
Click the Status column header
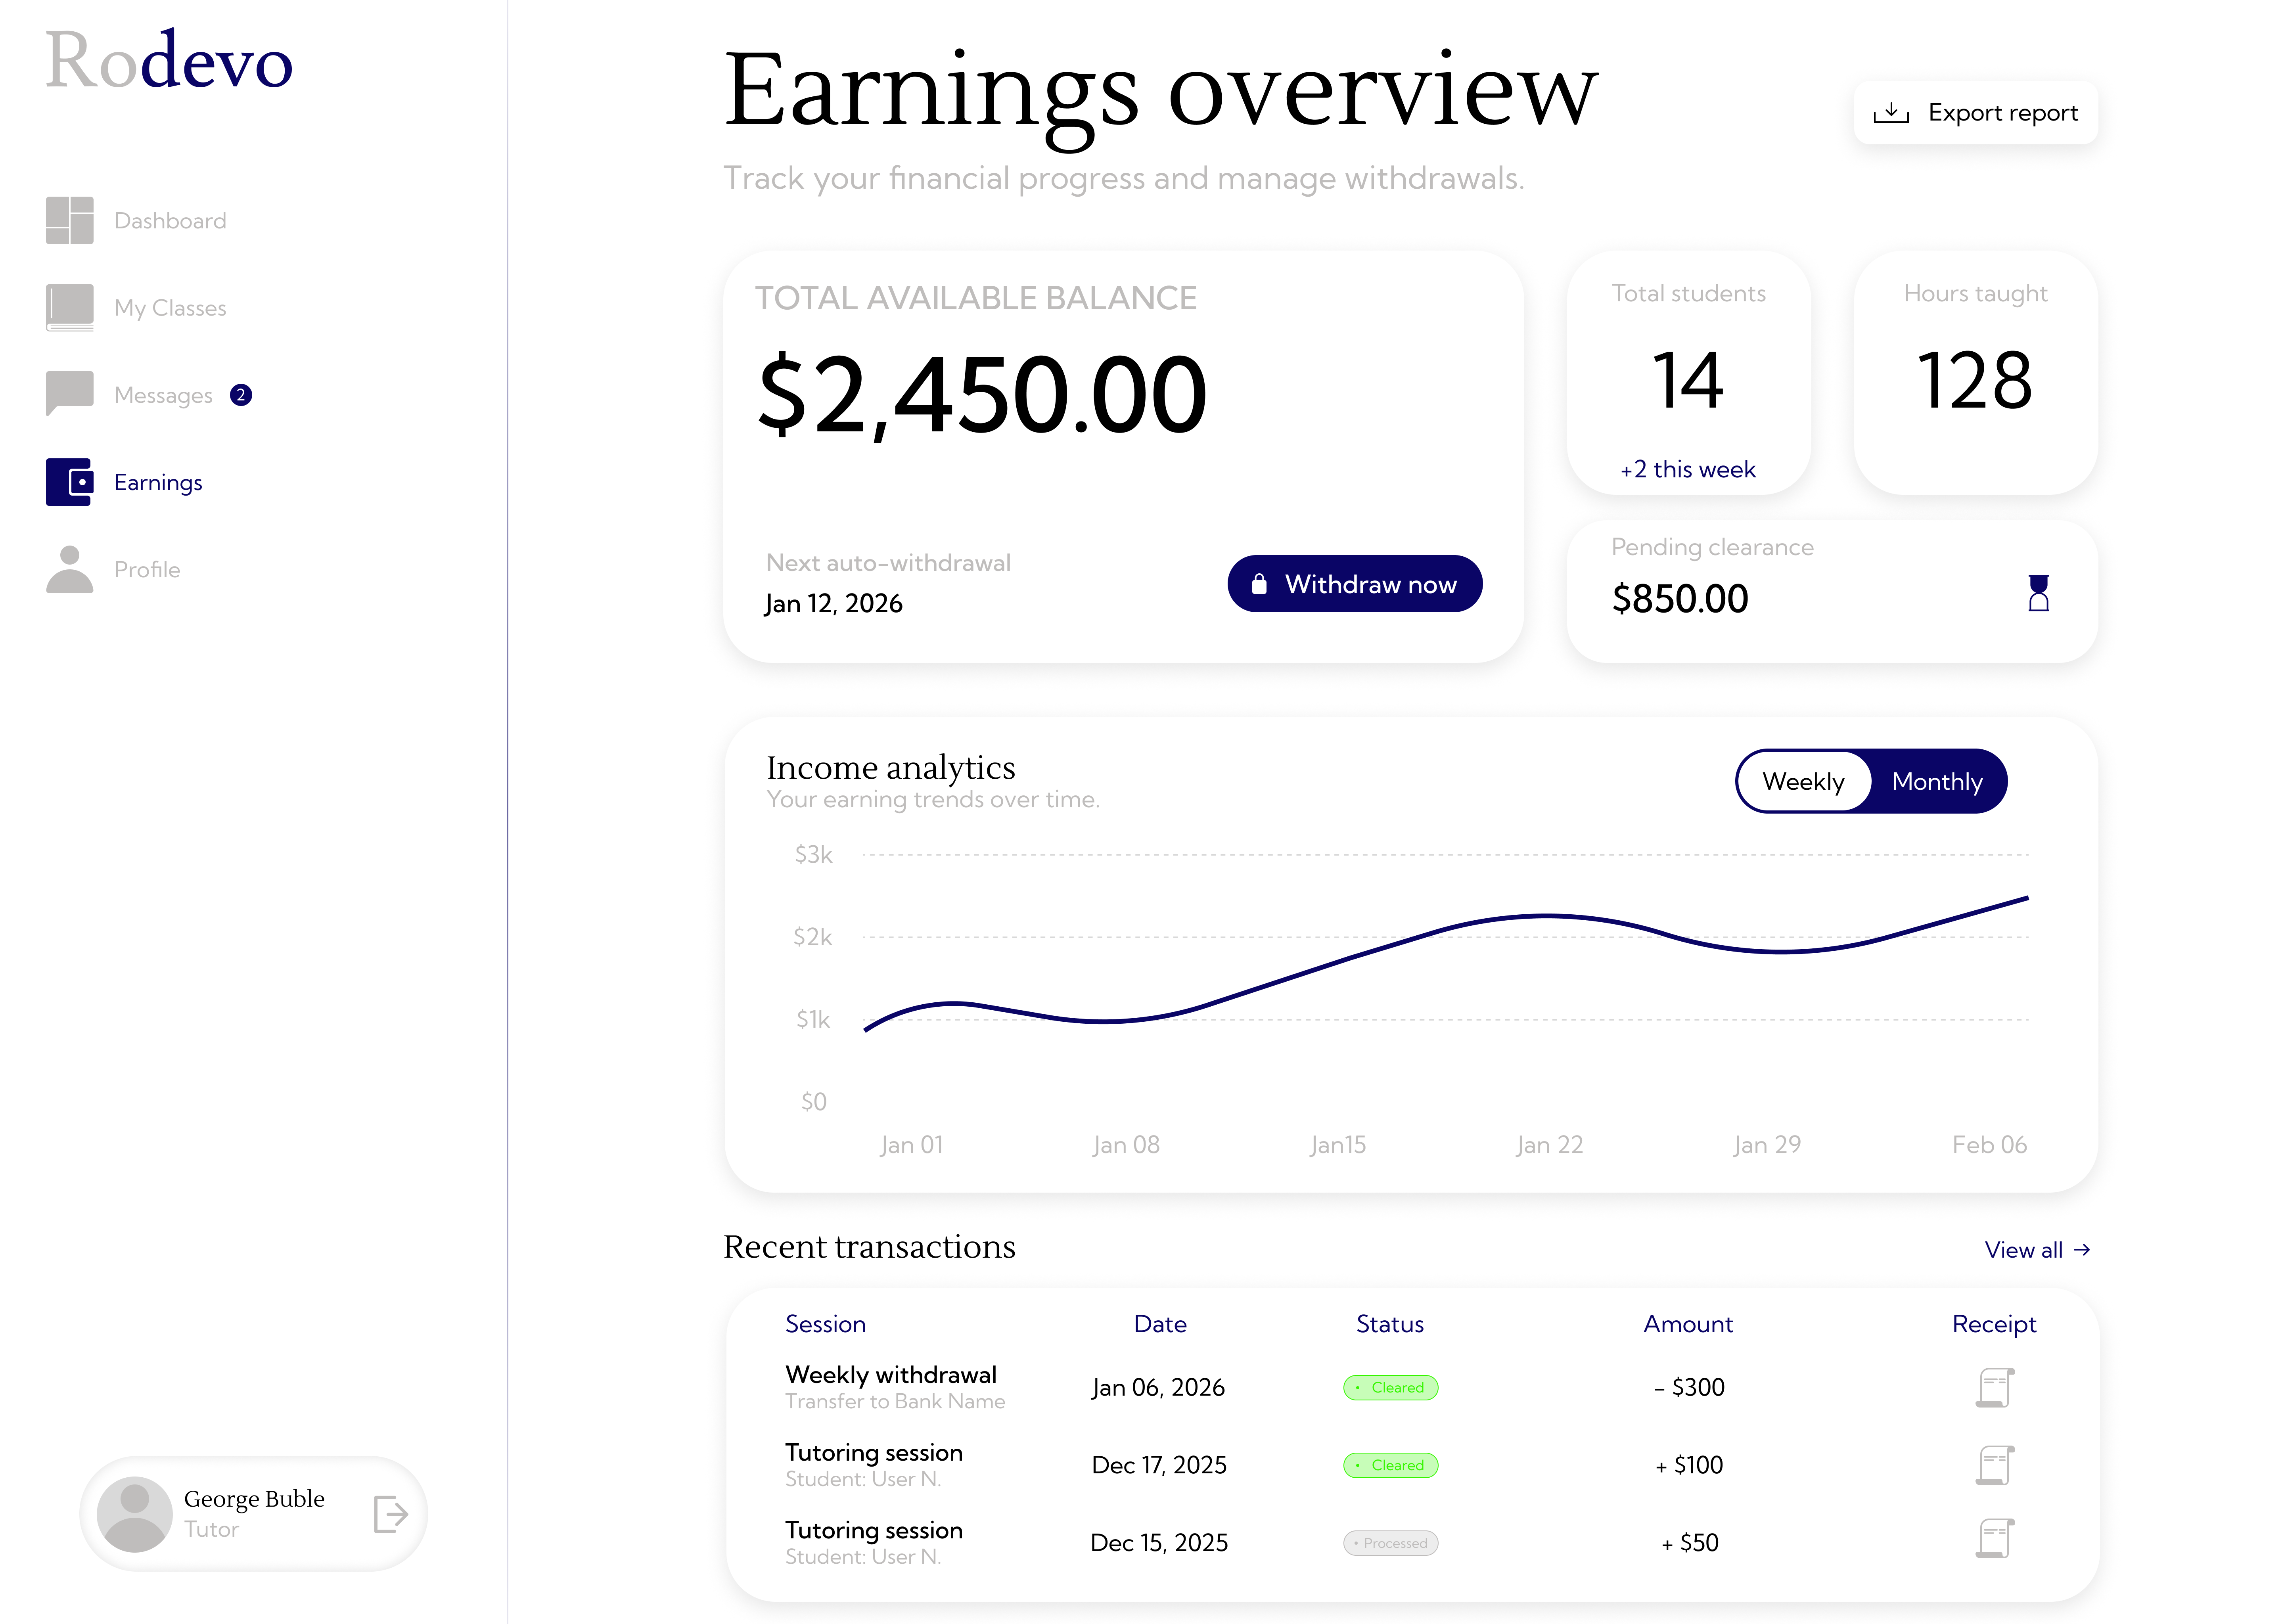1389,1324
